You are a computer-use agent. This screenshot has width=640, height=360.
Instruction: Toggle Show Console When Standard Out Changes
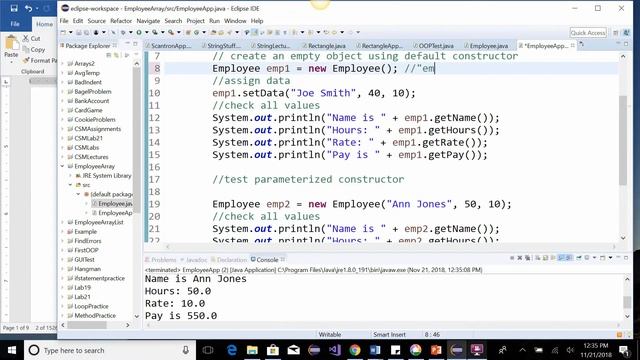click(x=561, y=258)
